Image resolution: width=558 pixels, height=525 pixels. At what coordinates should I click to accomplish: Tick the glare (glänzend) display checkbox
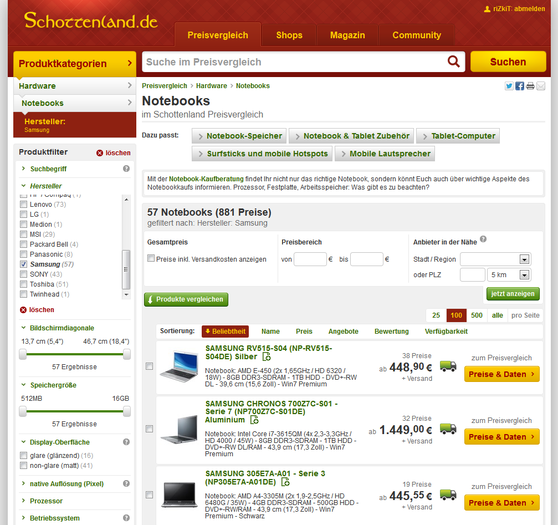tap(23, 455)
